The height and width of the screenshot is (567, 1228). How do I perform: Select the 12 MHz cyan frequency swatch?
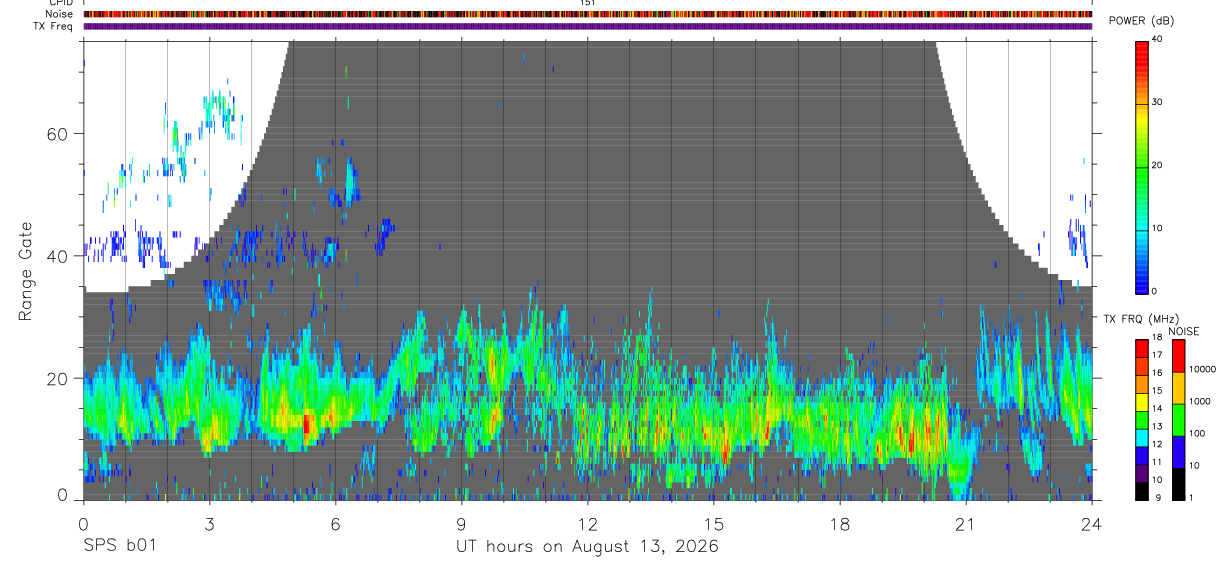coord(1141,443)
